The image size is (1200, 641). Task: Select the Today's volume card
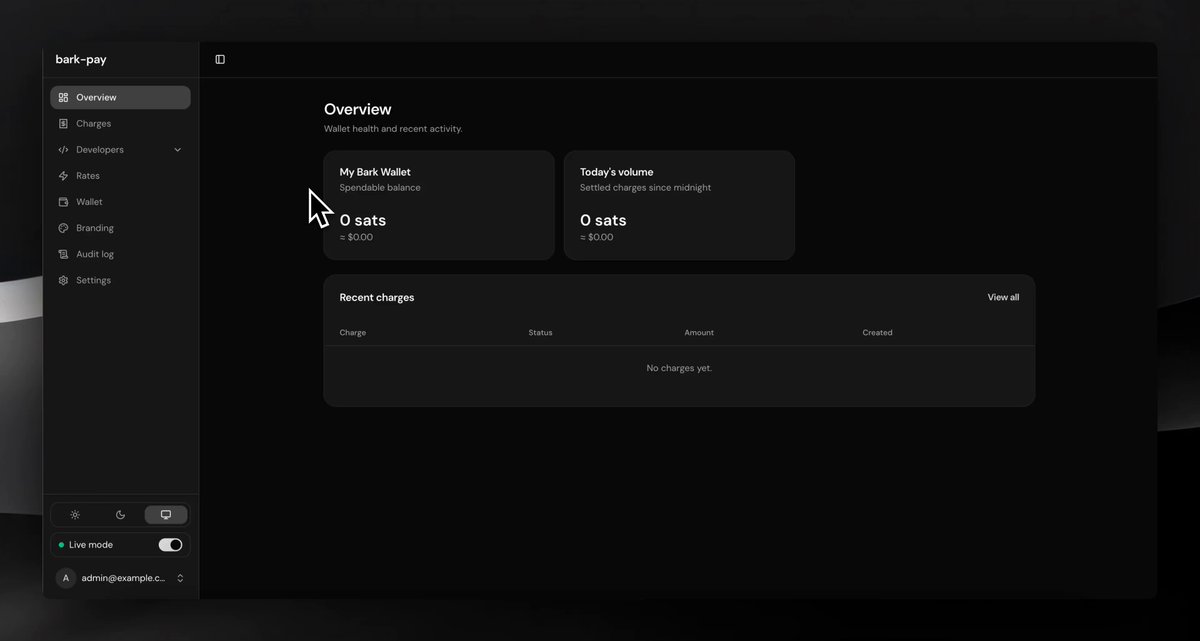[x=679, y=205]
